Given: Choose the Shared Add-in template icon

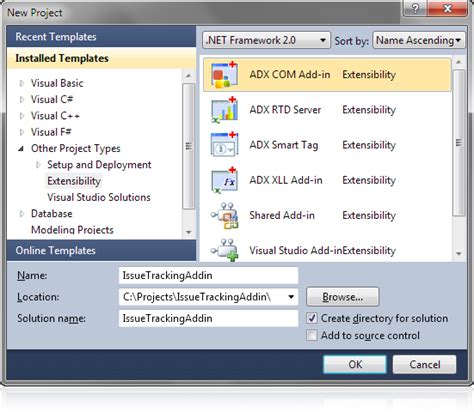Looking at the screenshot, I should pyautogui.click(x=224, y=215).
